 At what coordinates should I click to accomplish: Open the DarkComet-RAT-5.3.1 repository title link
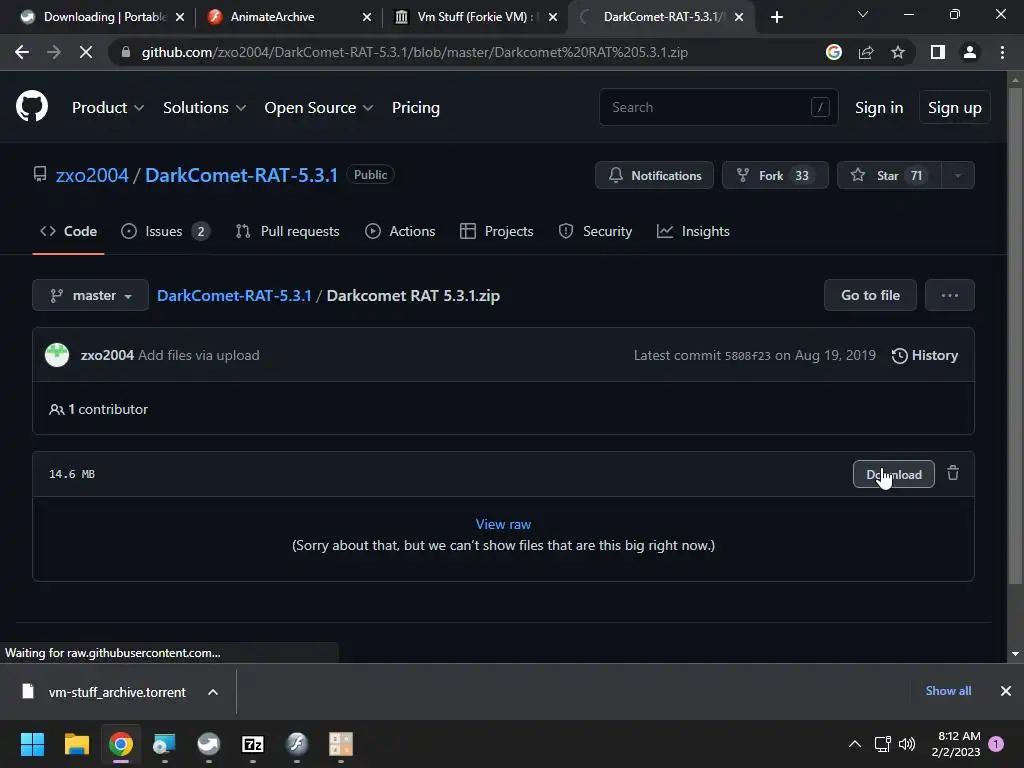click(x=241, y=175)
